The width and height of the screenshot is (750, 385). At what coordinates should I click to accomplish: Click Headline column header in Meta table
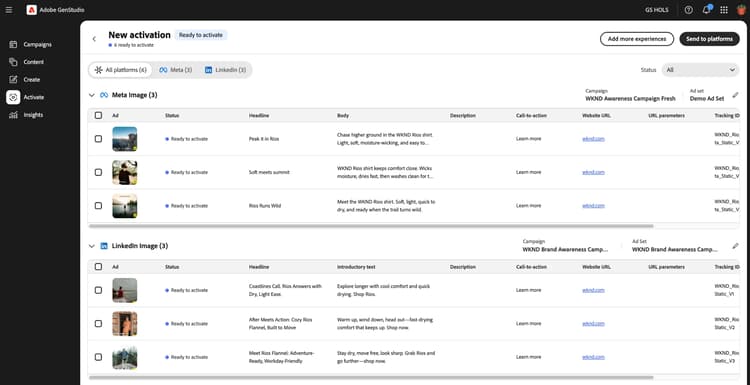pyautogui.click(x=259, y=116)
